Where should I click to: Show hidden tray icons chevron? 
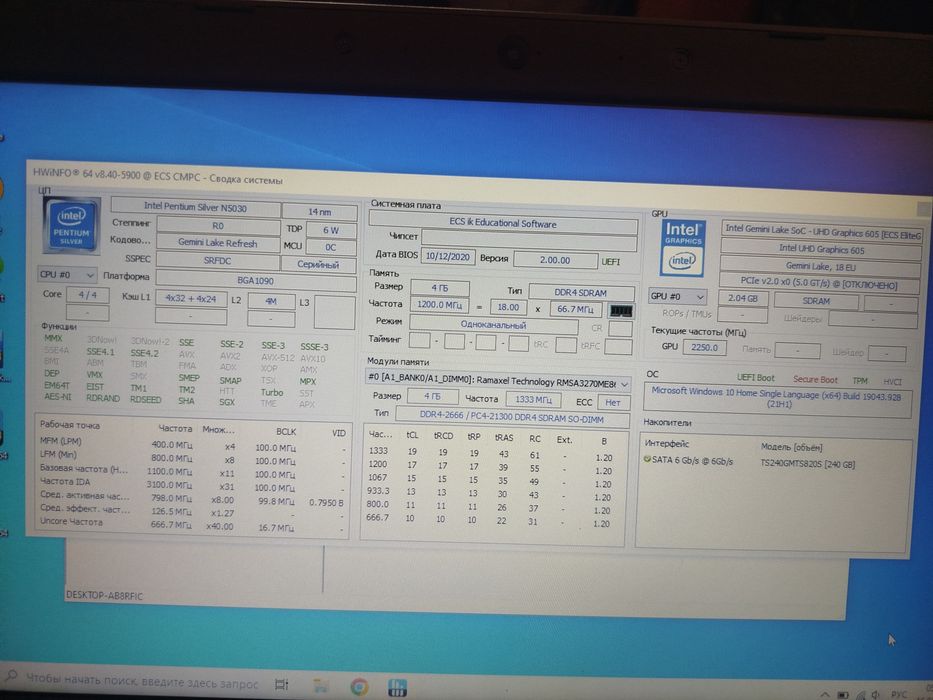click(825, 694)
